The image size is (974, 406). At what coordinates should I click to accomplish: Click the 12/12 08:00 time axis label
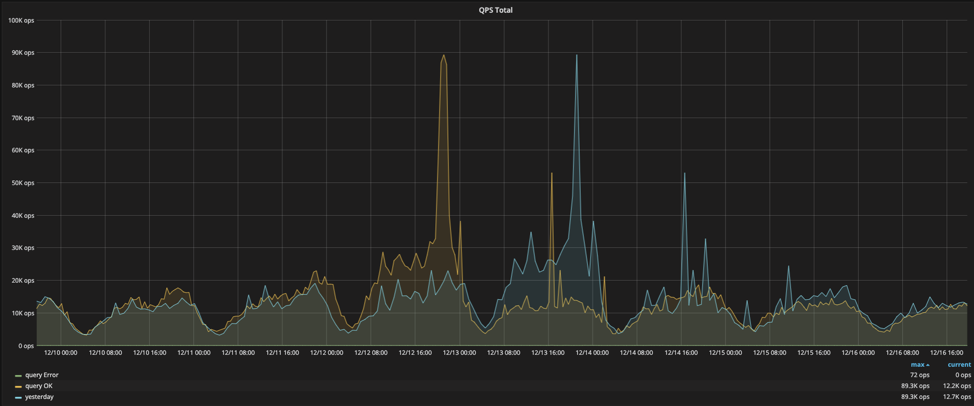click(371, 353)
